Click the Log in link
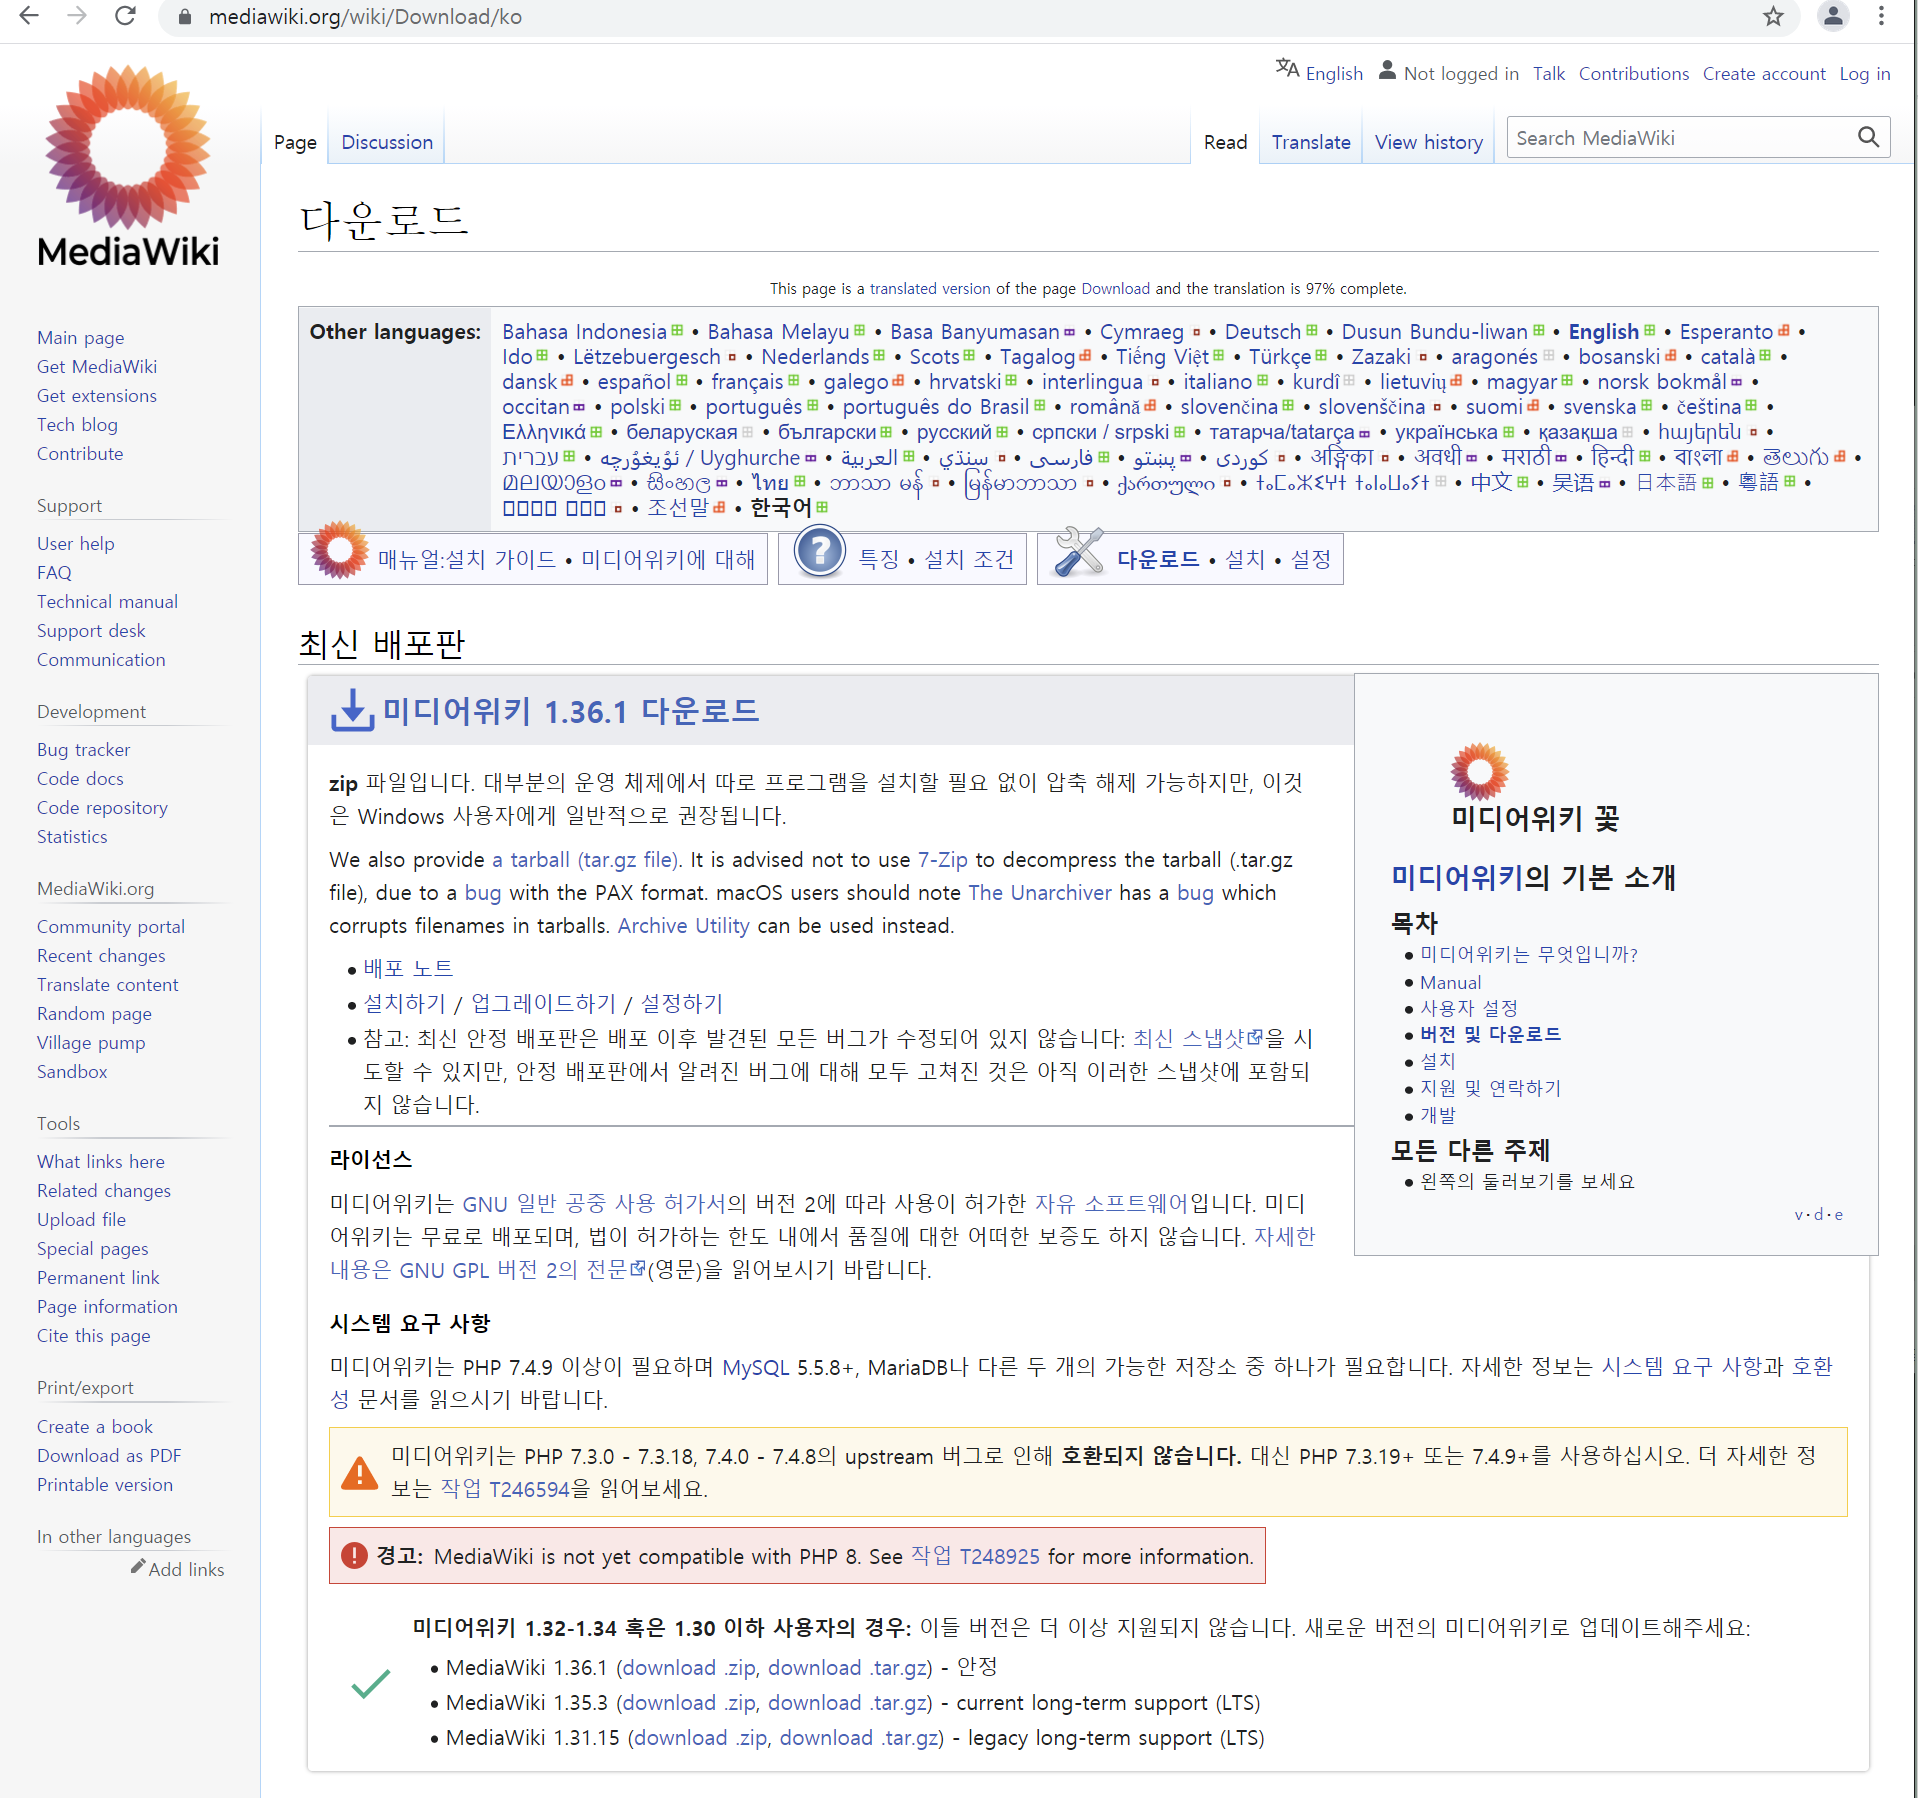 coord(1864,73)
